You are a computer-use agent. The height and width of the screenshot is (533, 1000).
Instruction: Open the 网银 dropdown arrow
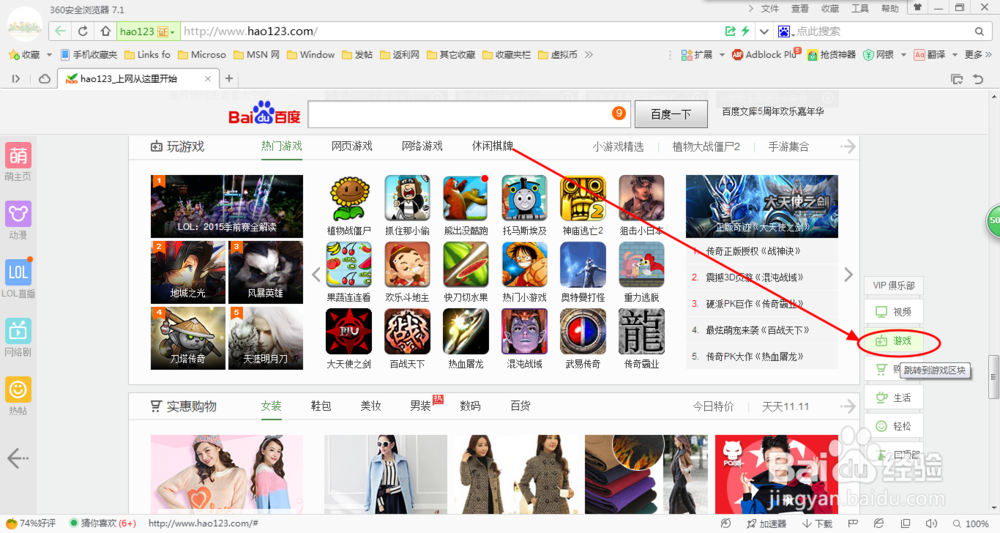tap(904, 55)
